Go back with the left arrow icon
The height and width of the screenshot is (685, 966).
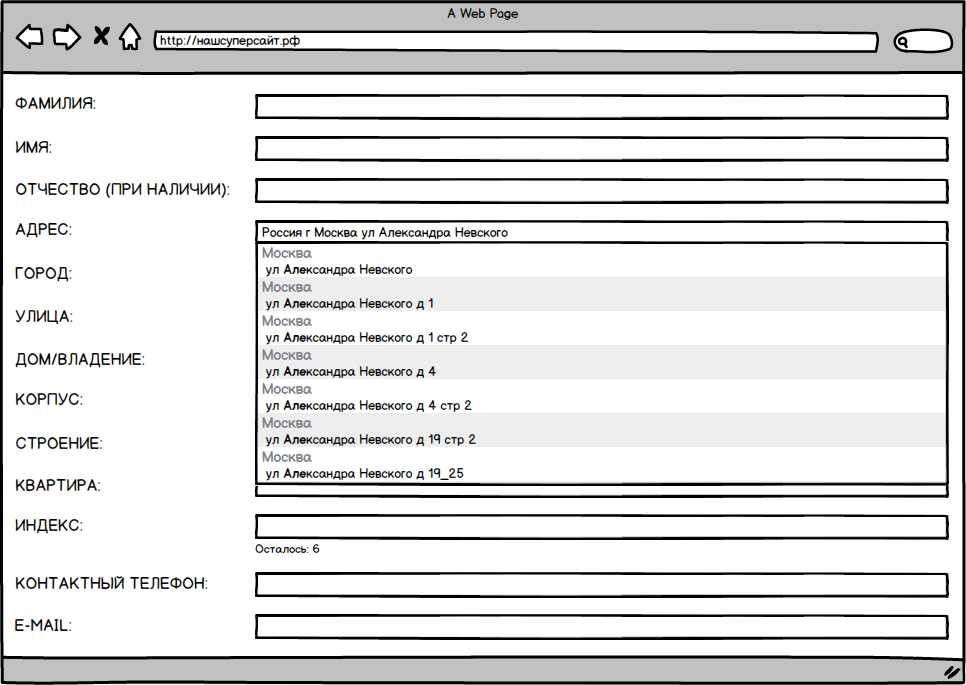point(30,37)
